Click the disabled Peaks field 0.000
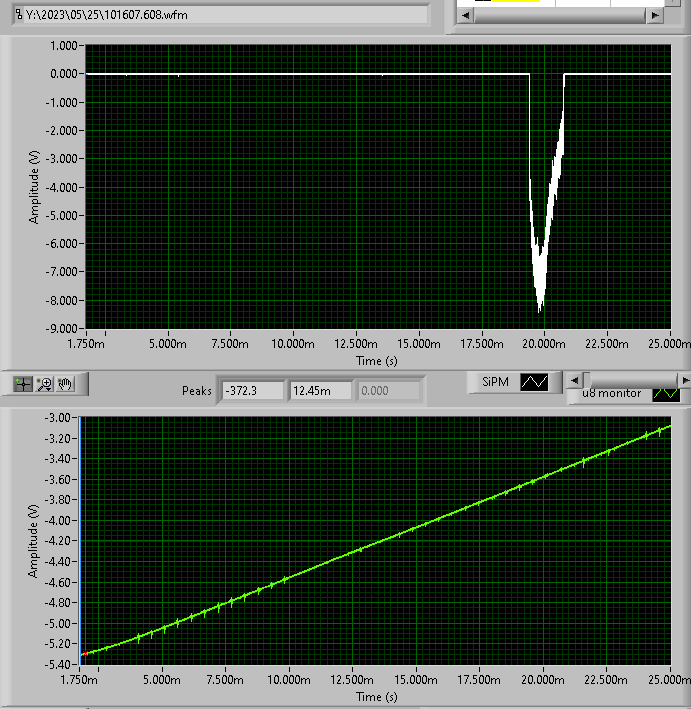 tap(389, 391)
